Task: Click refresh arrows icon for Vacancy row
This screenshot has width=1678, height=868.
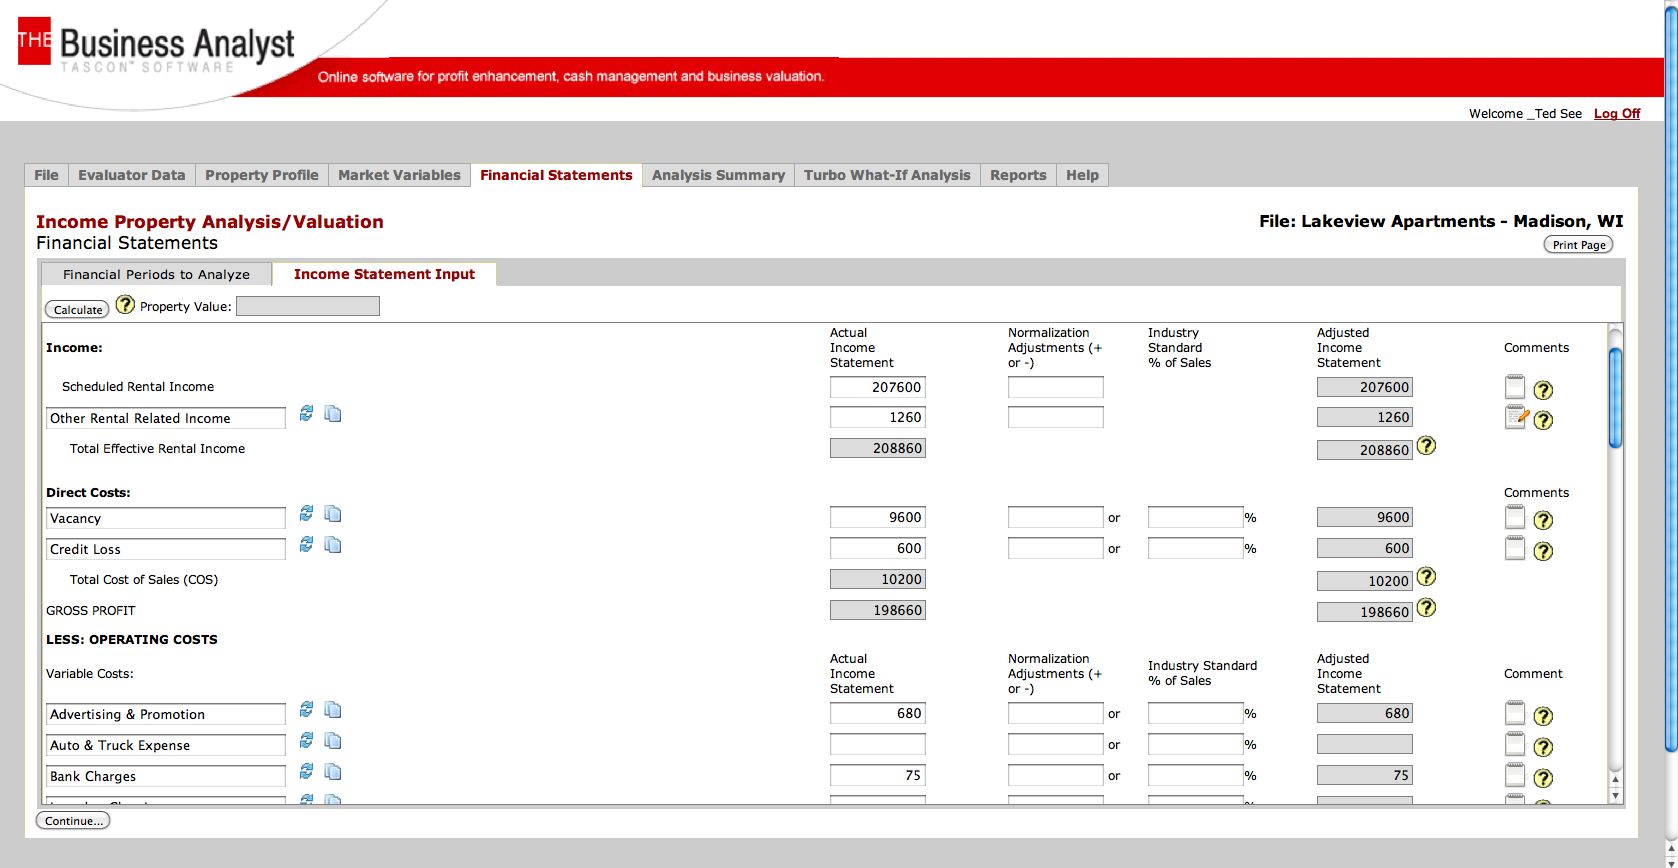Action: pos(306,513)
